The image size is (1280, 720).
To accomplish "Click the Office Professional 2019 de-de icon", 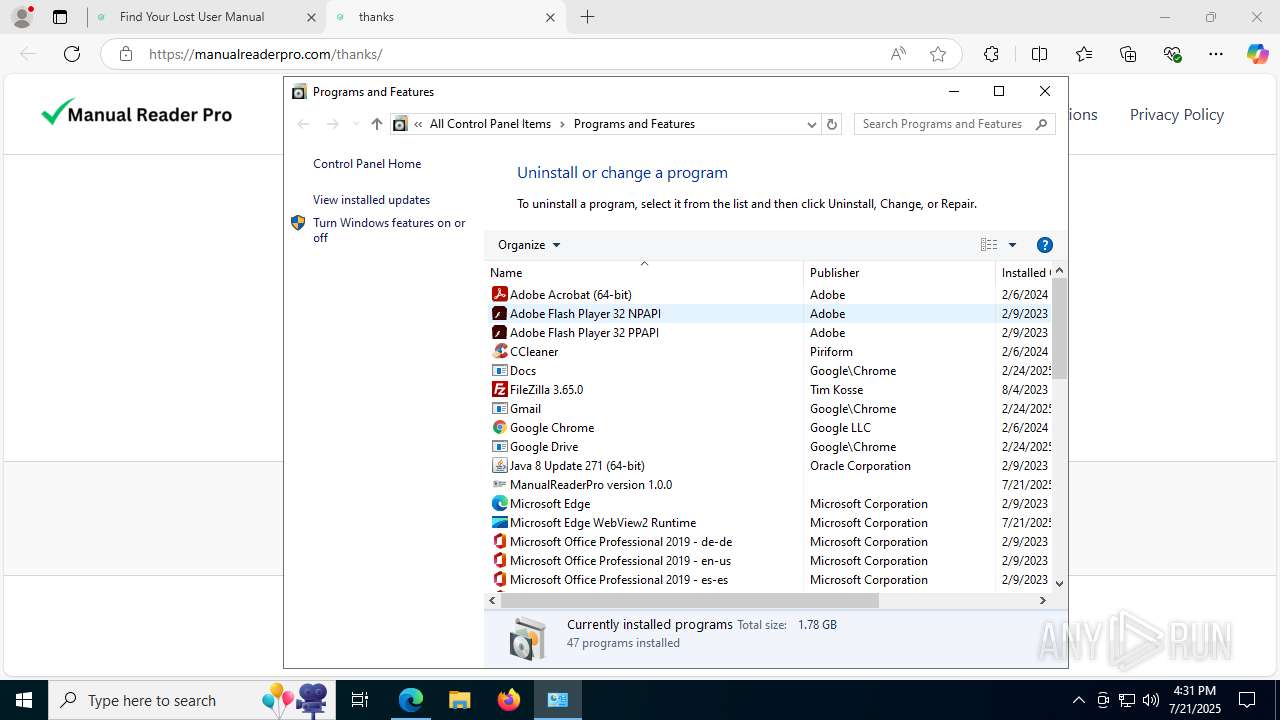I will click(500, 541).
